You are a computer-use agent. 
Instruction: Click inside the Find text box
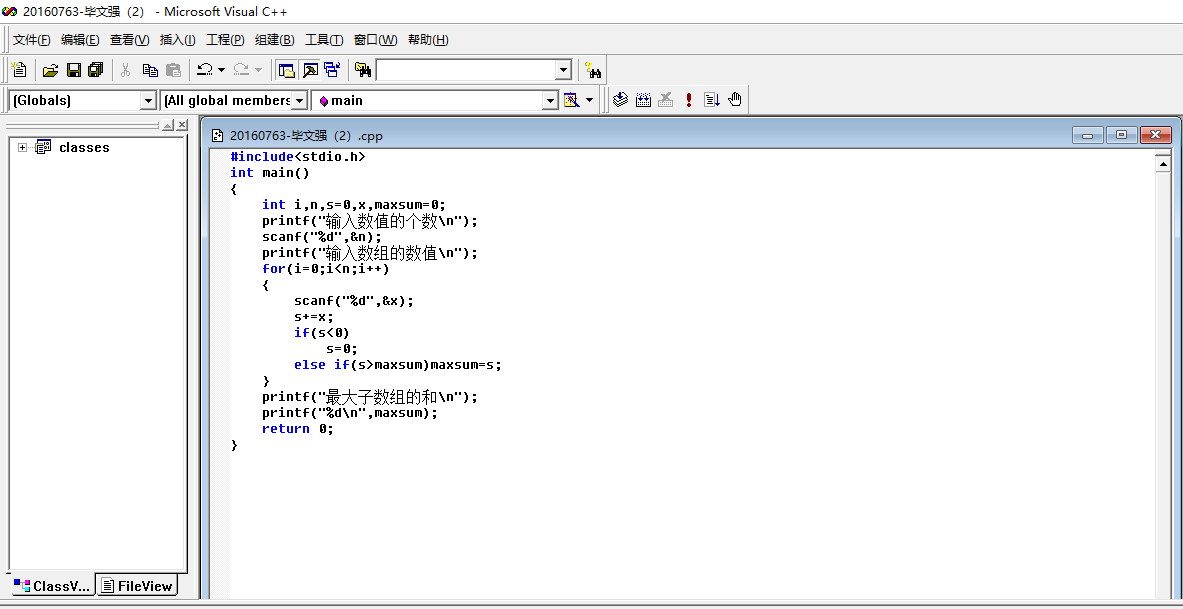click(466, 70)
